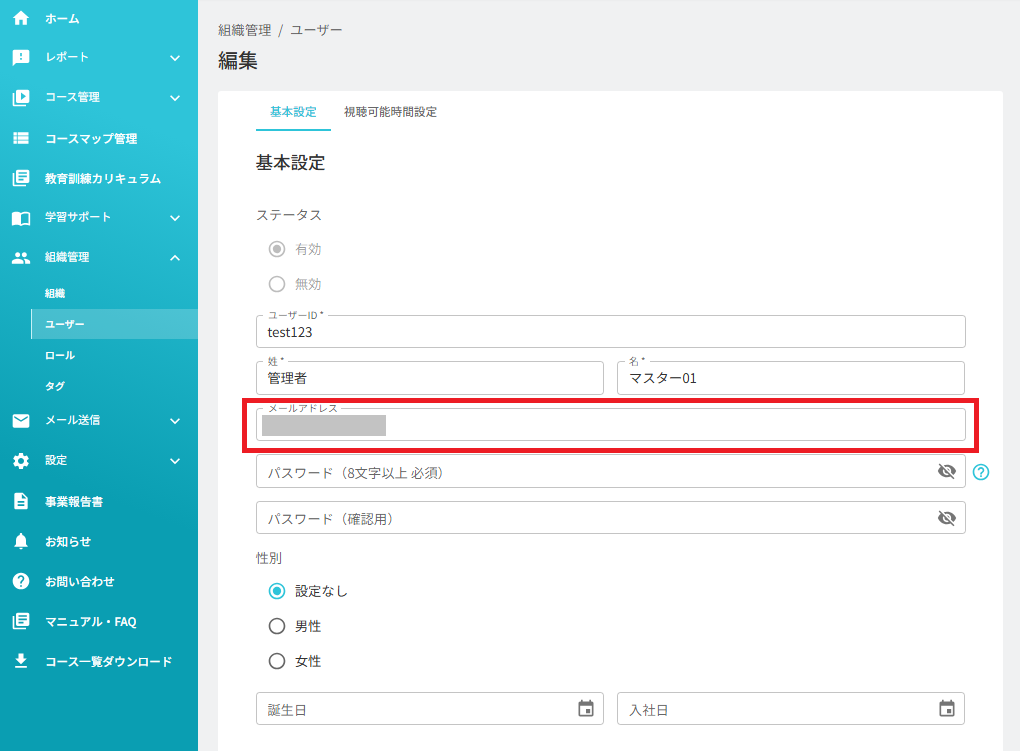Click the 事業報告書 document icon
Image resolution: width=1020 pixels, height=751 pixels.
point(21,501)
